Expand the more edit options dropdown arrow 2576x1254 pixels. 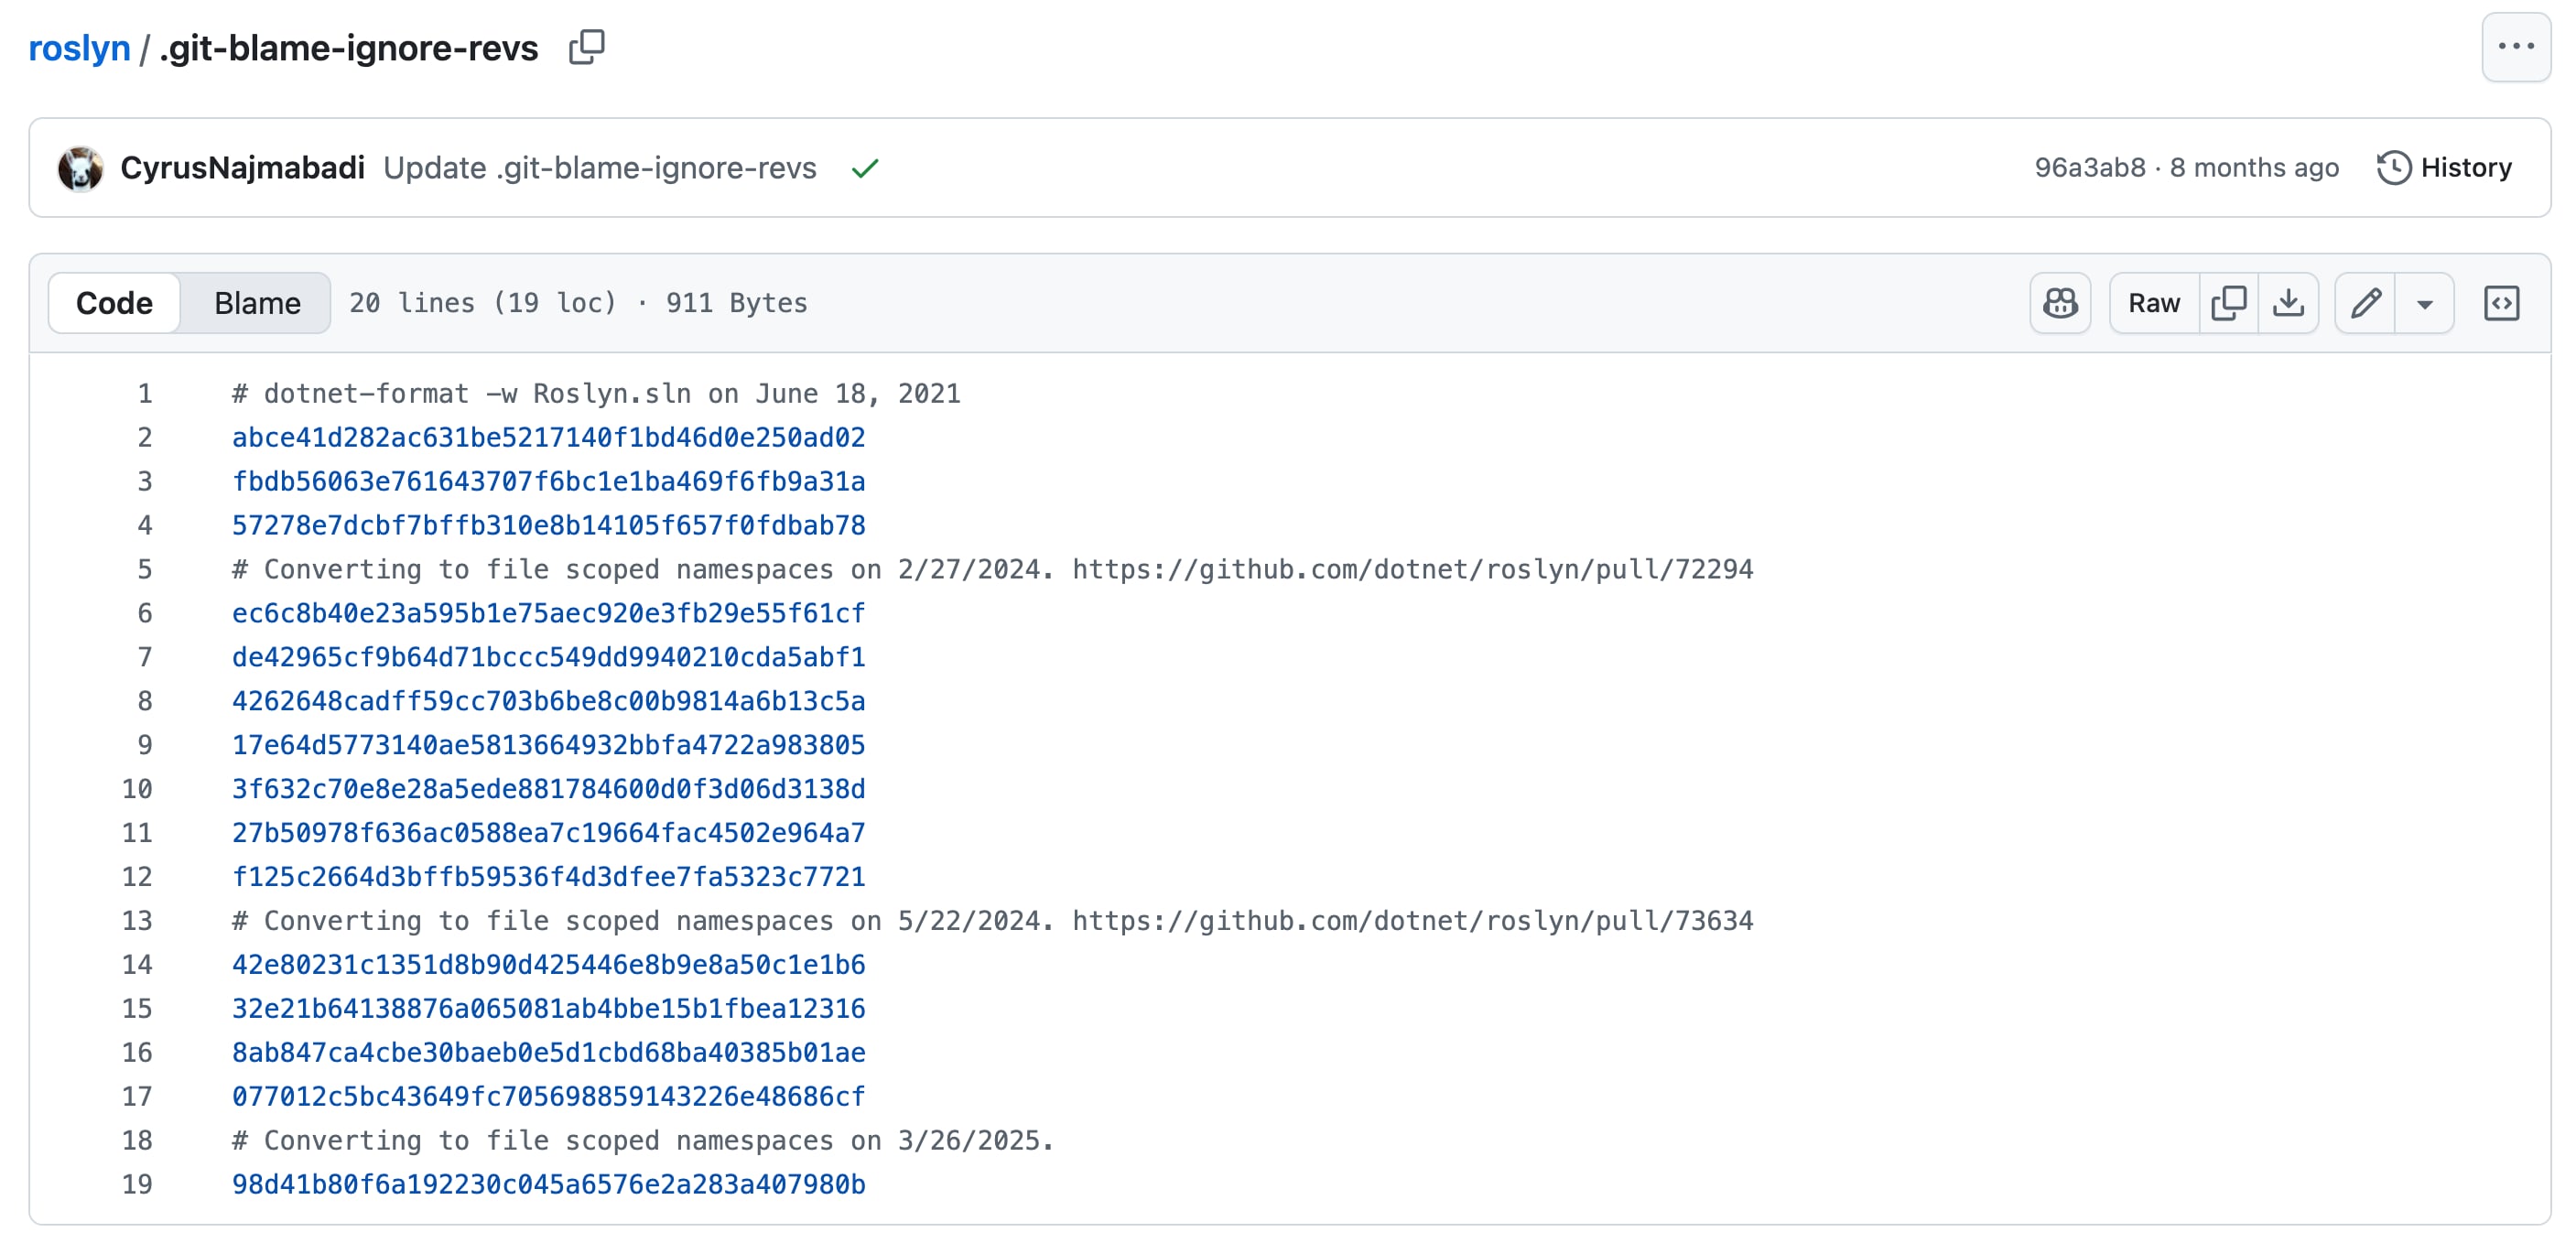[x=2424, y=303]
